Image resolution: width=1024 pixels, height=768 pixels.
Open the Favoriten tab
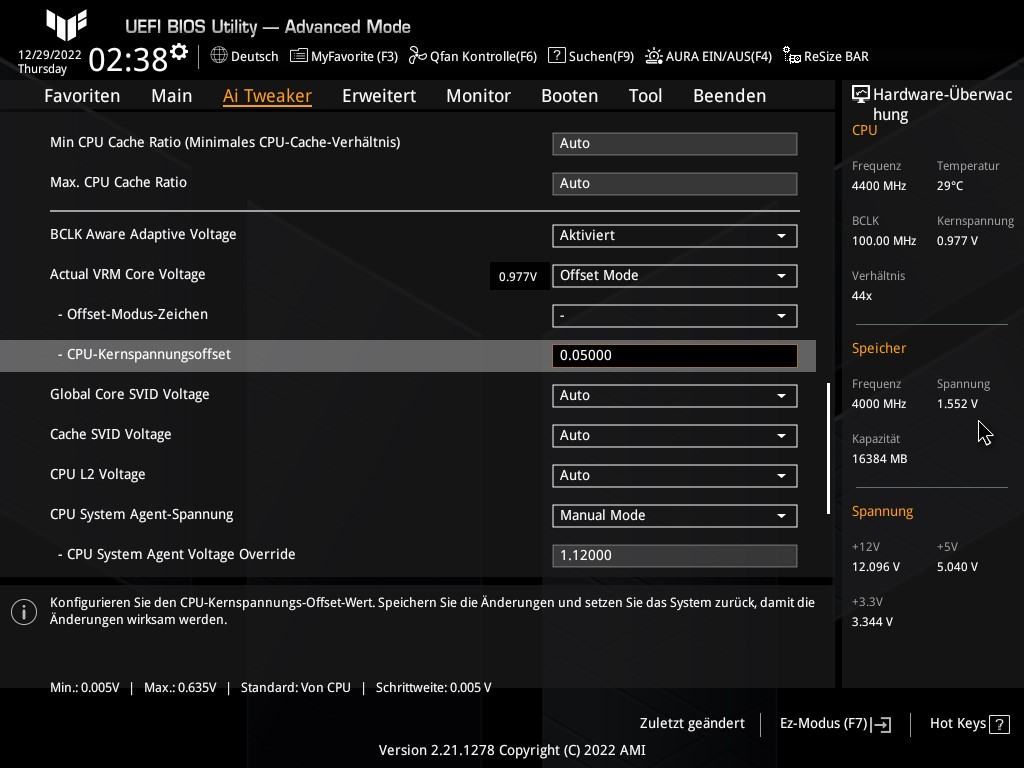coord(82,96)
